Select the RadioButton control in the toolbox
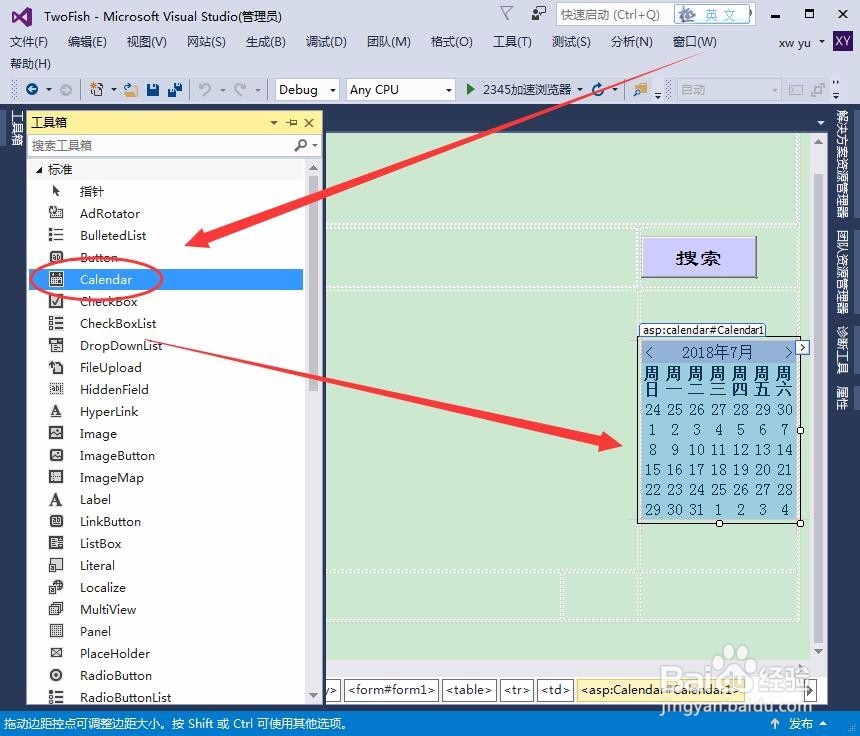The height and width of the screenshot is (736, 860). point(165,675)
